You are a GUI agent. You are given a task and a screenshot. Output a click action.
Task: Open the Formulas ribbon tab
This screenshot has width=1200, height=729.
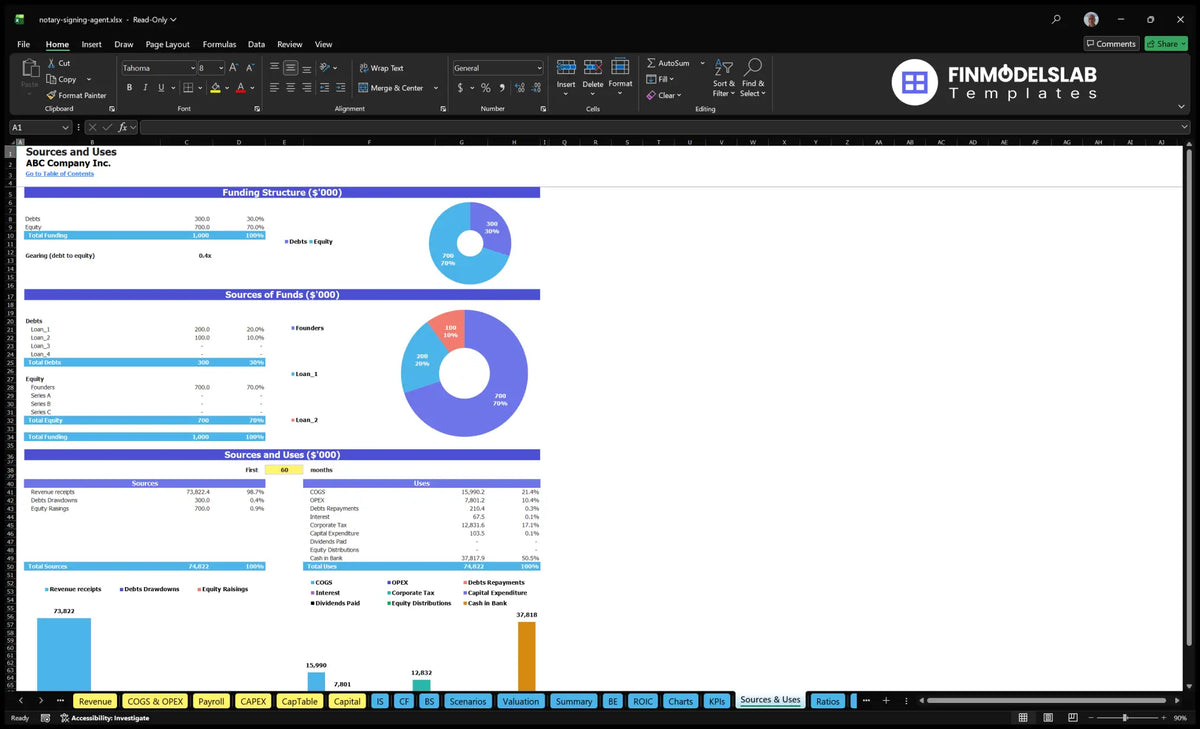click(219, 44)
